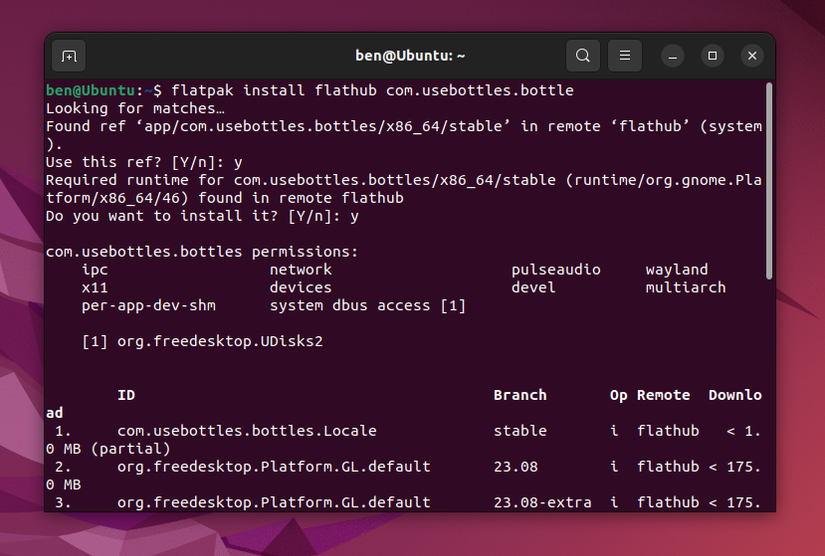Click the 'devices' permission

click(300, 288)
